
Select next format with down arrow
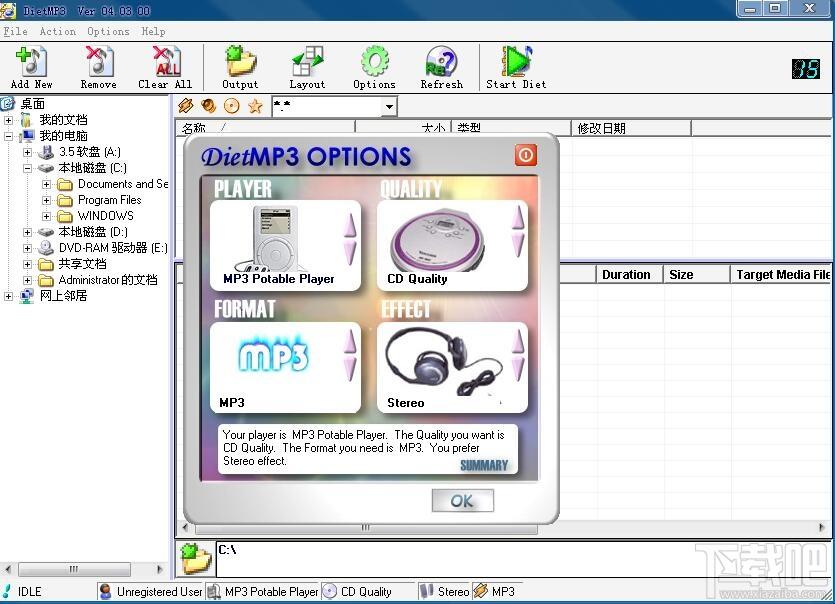pyautogui.click(x=350, y=369)
